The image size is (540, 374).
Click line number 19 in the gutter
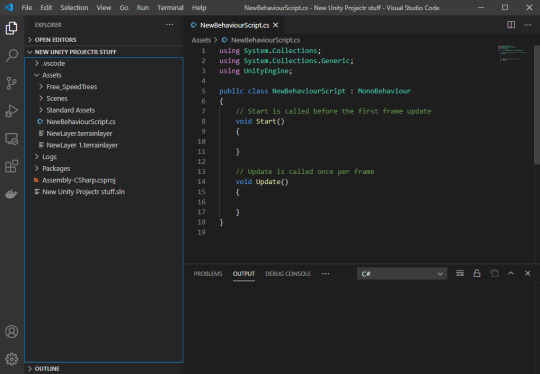point(202,232)
